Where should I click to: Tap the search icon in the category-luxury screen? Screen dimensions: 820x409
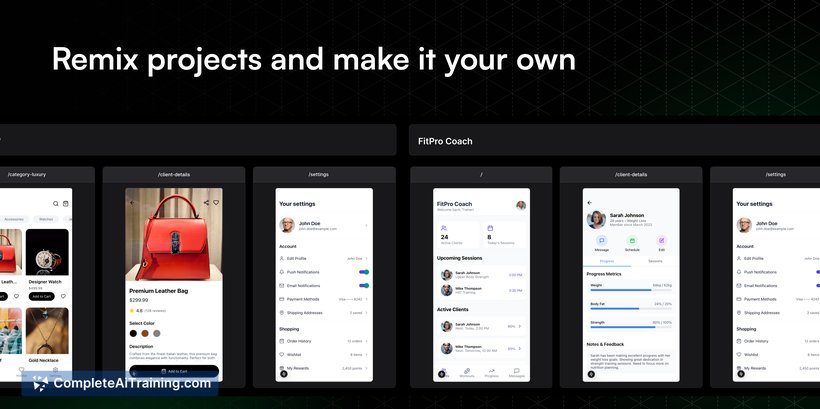tap(55, 203)
